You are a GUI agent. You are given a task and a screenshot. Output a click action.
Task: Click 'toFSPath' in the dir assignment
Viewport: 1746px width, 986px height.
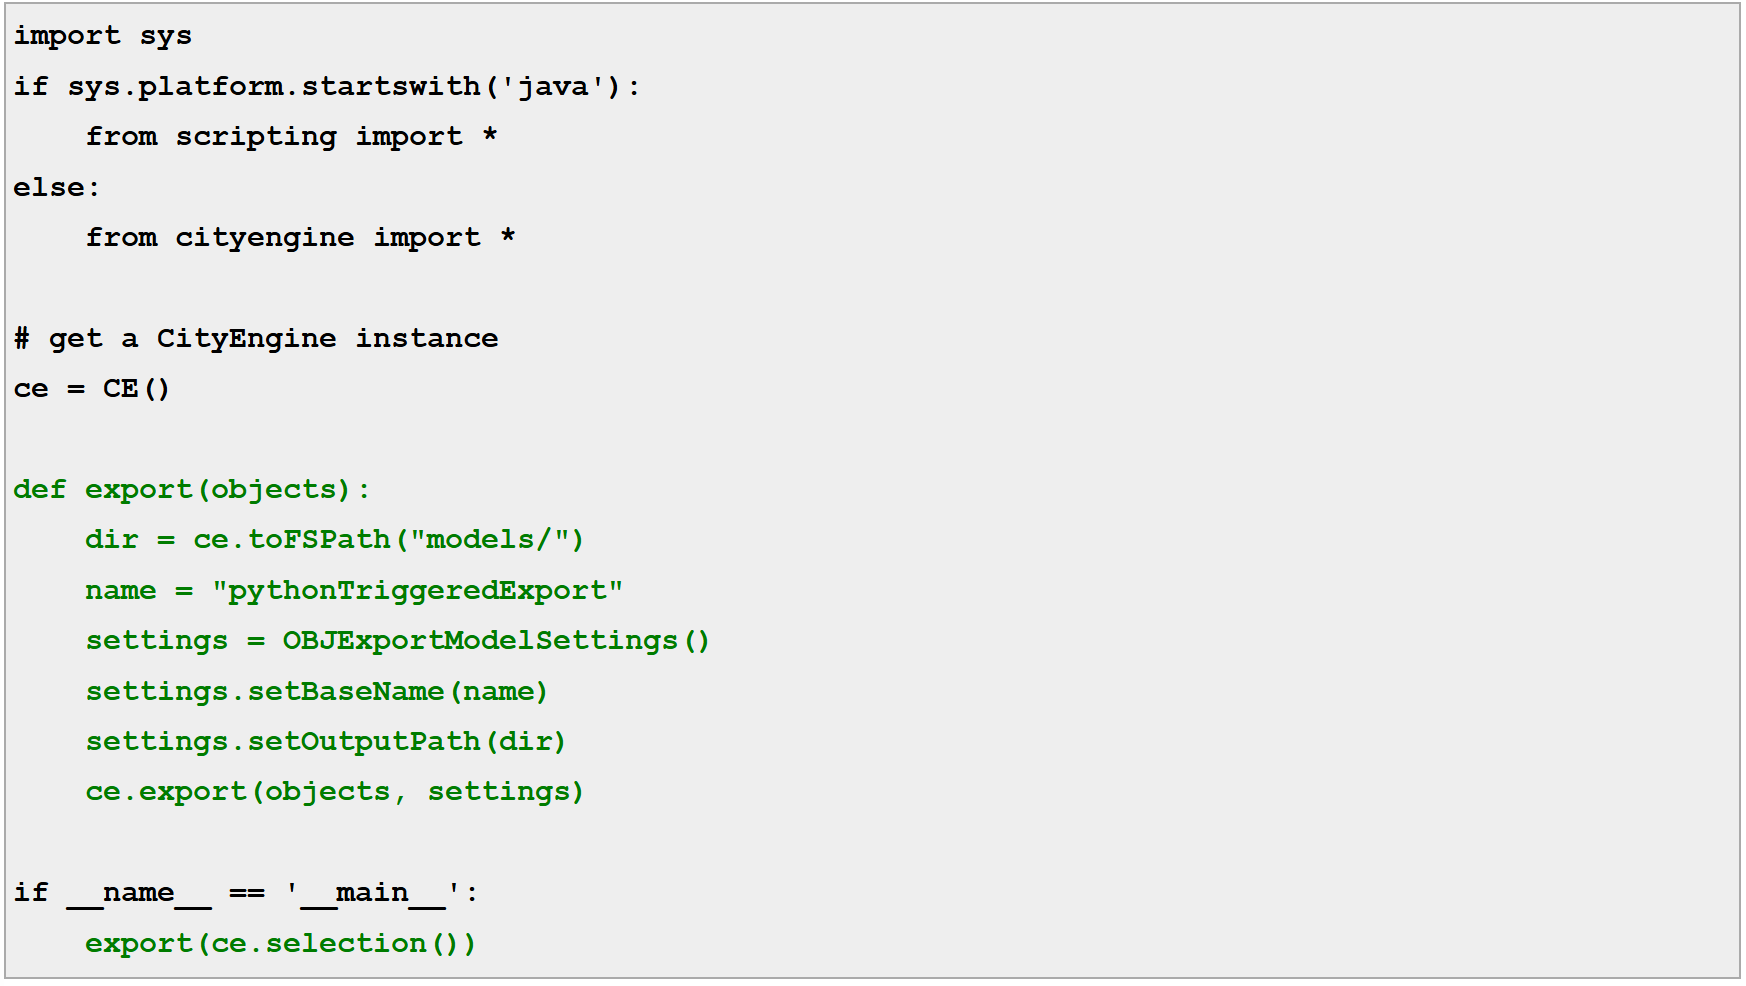click(319, 540)
